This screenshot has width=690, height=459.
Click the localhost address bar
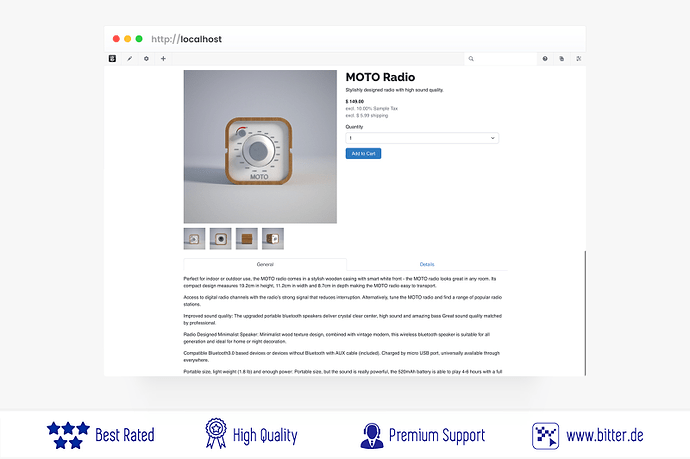(x=187, y=39)
